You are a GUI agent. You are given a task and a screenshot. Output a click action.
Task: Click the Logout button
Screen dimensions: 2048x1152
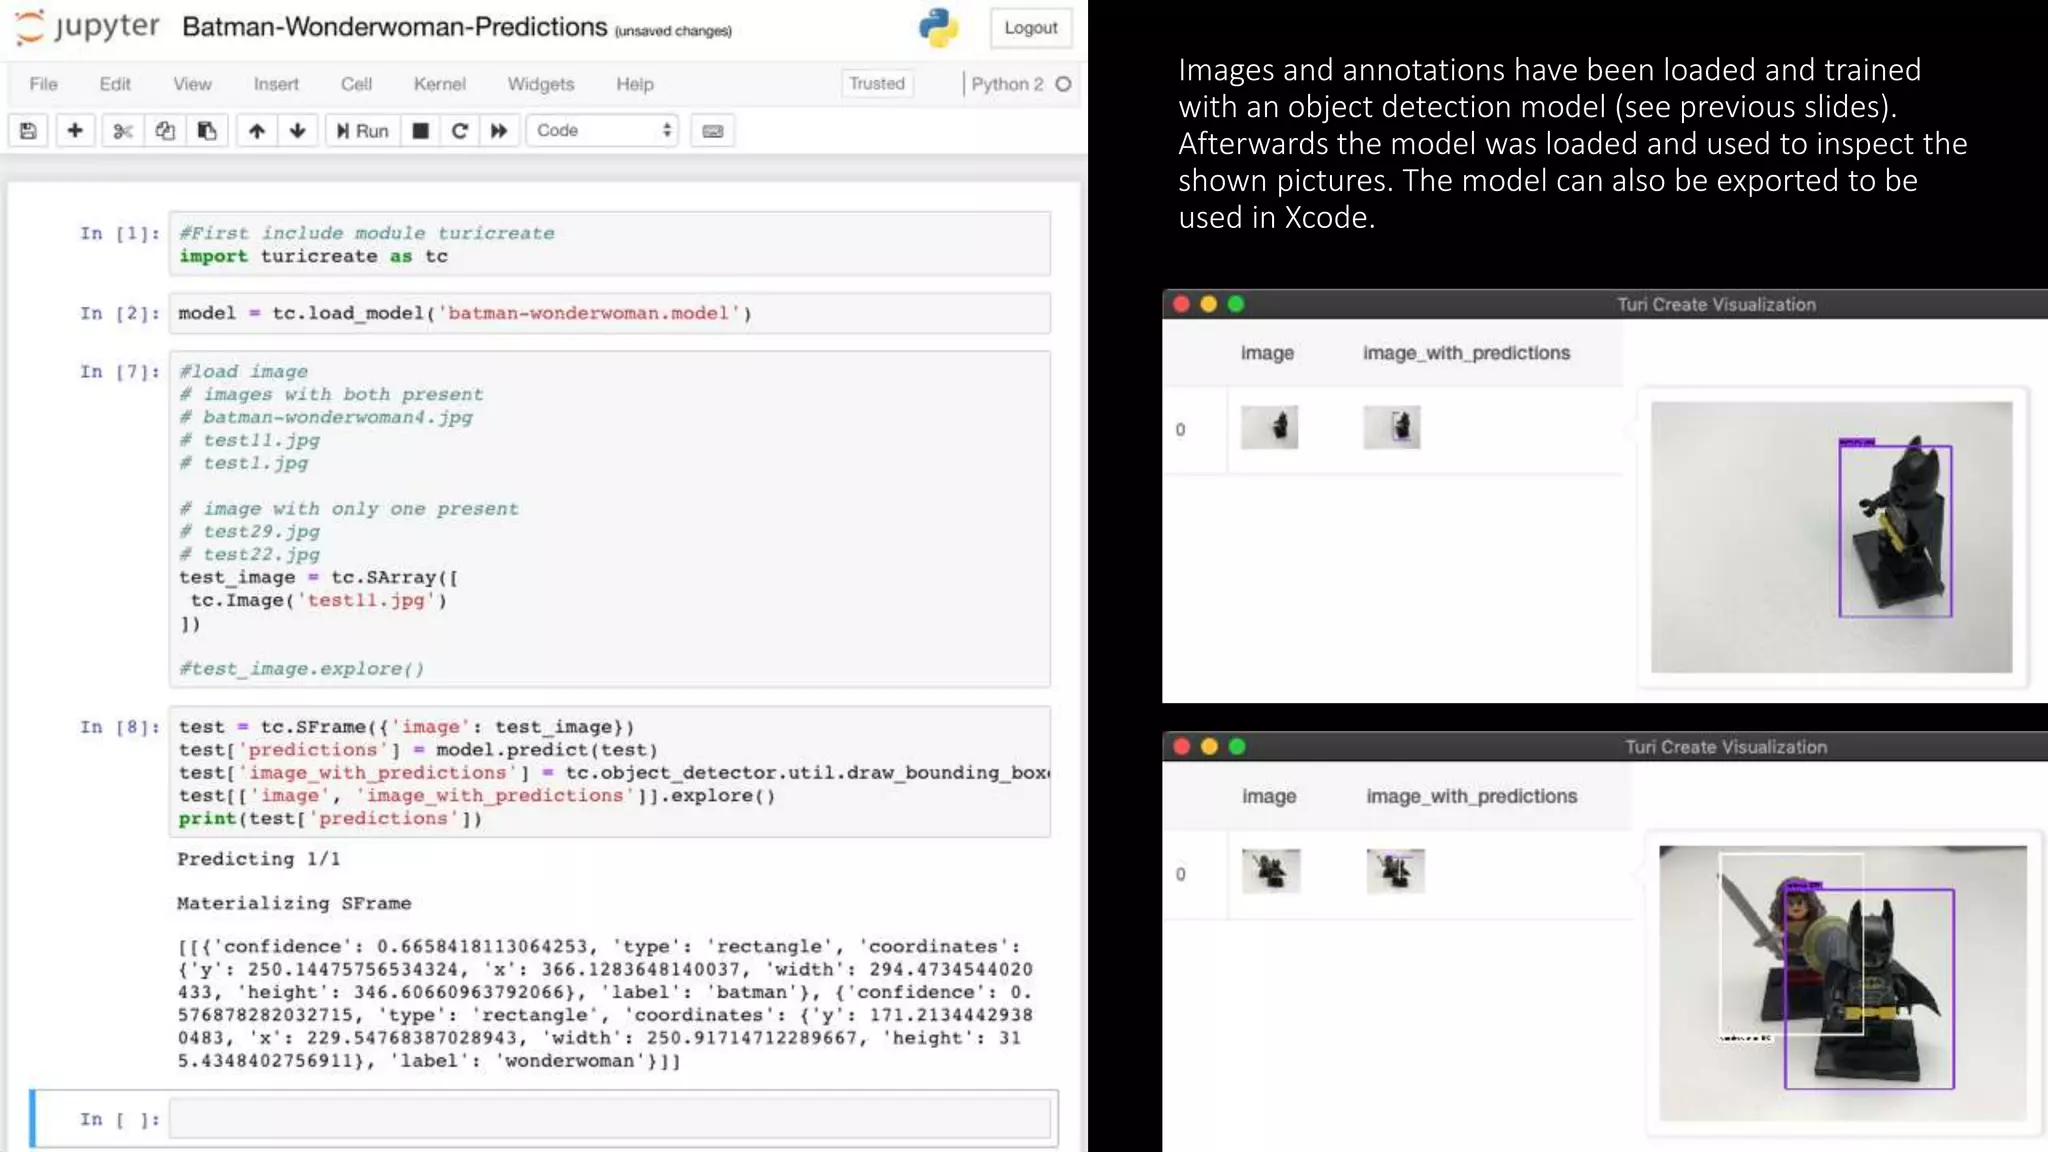[1031, 28]
